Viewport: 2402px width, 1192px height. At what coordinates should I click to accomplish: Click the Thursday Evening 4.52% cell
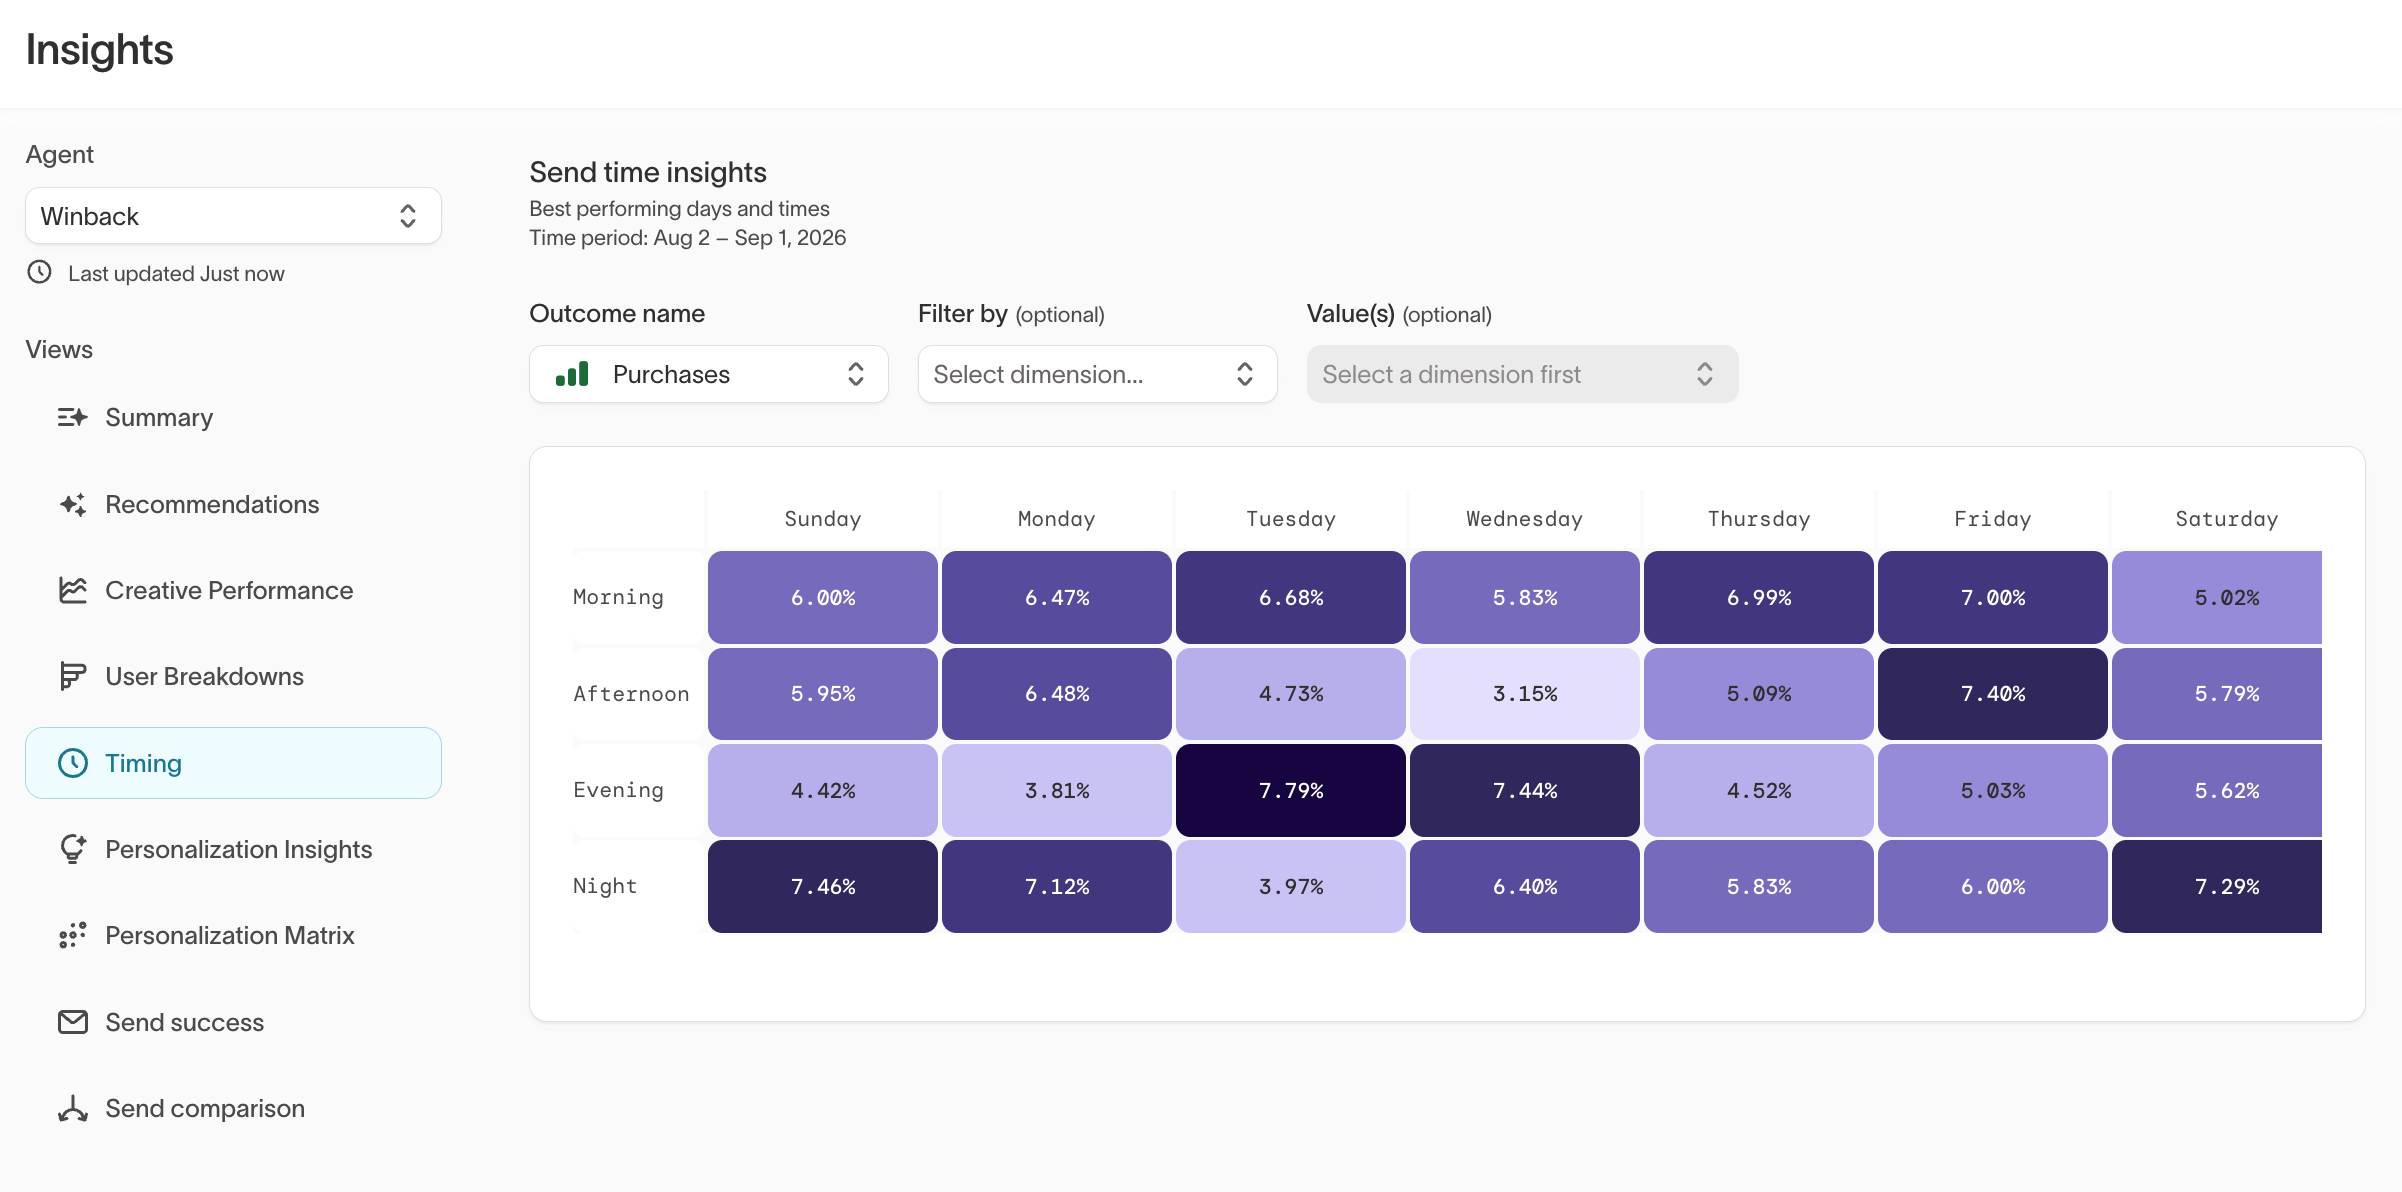click(x=1758, y=790)
